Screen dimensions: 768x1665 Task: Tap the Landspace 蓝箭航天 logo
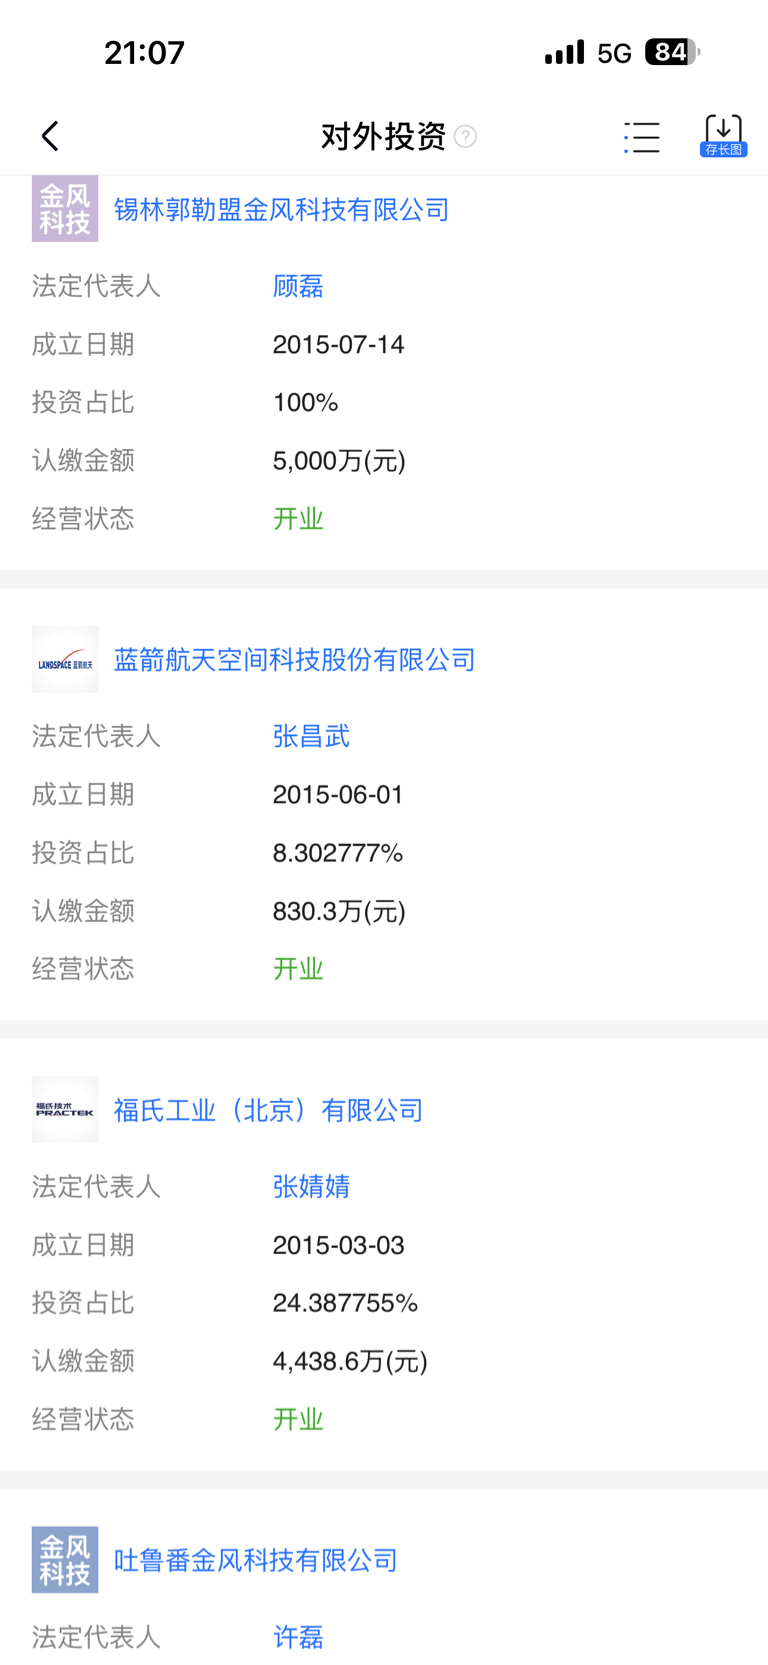[65, 660]
